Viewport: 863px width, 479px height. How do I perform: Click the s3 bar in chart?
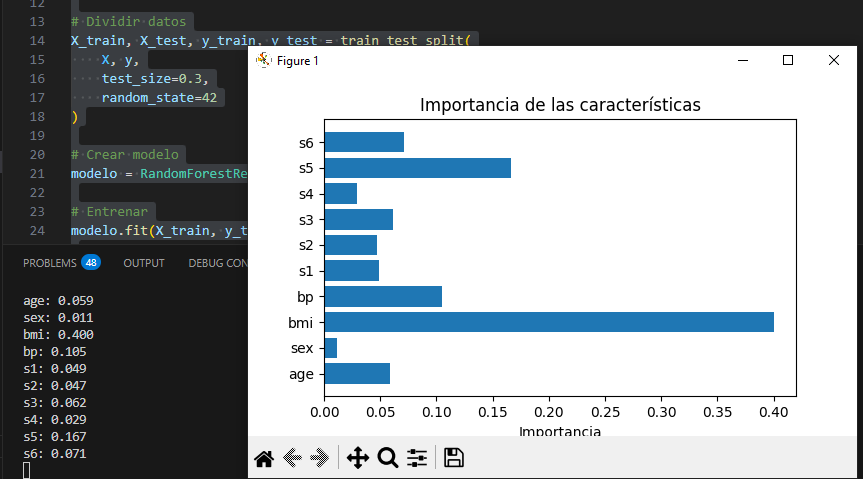[359, 220]
